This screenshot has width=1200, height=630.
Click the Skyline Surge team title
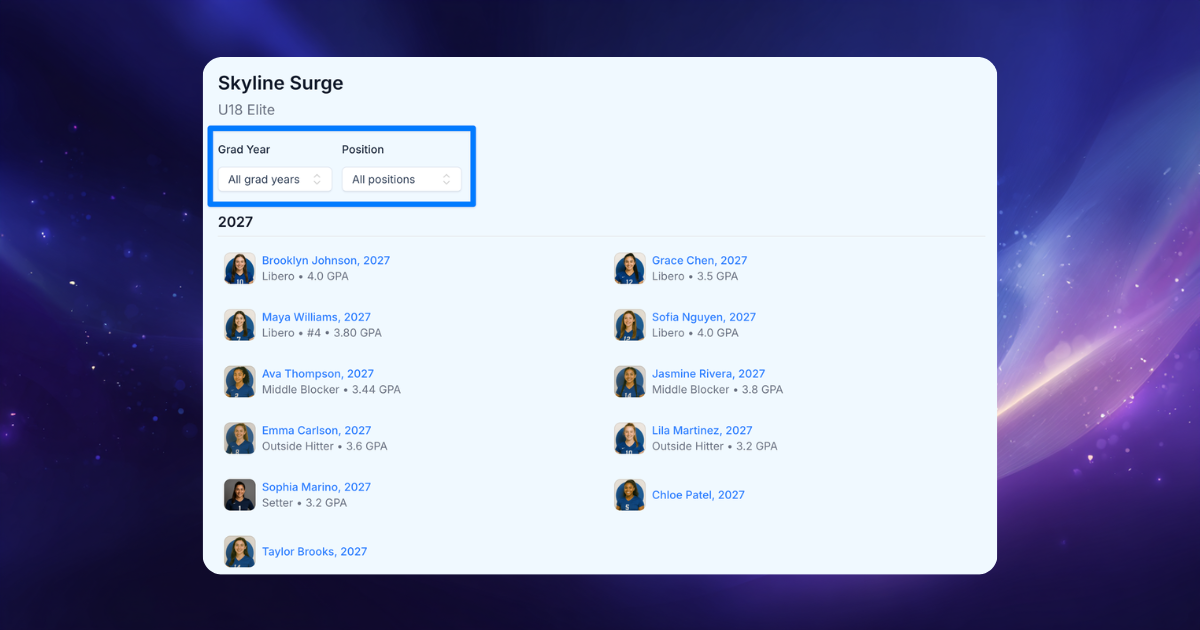[x=281, y=83]
